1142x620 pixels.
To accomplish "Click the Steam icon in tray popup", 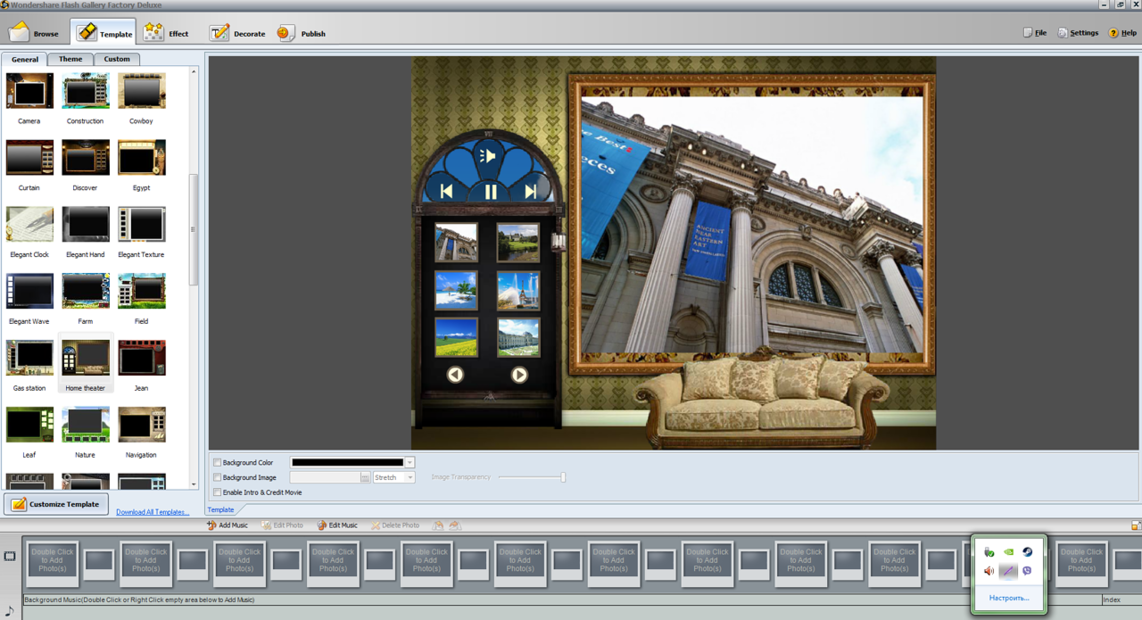I will (1027, 552).
